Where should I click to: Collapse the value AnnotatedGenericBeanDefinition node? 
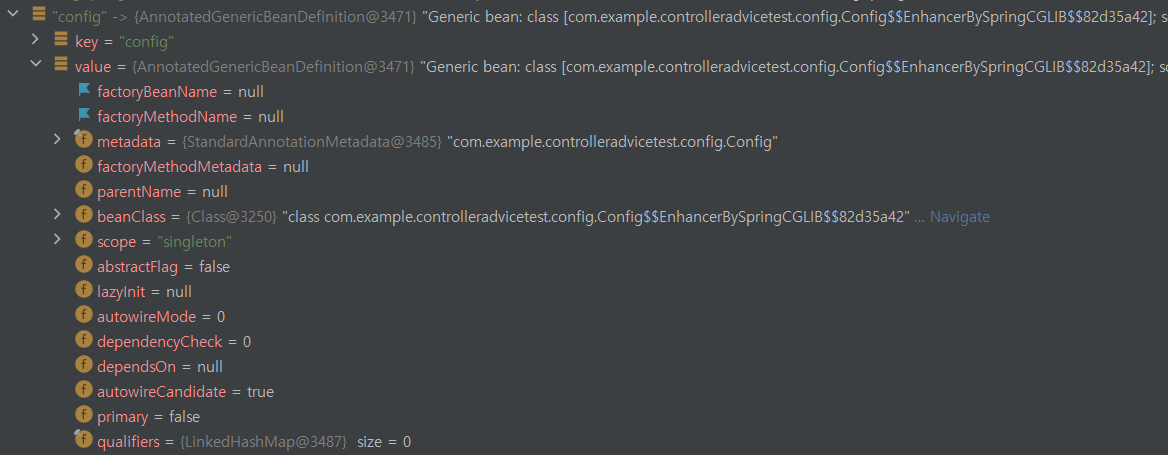(x=35, y=64)
